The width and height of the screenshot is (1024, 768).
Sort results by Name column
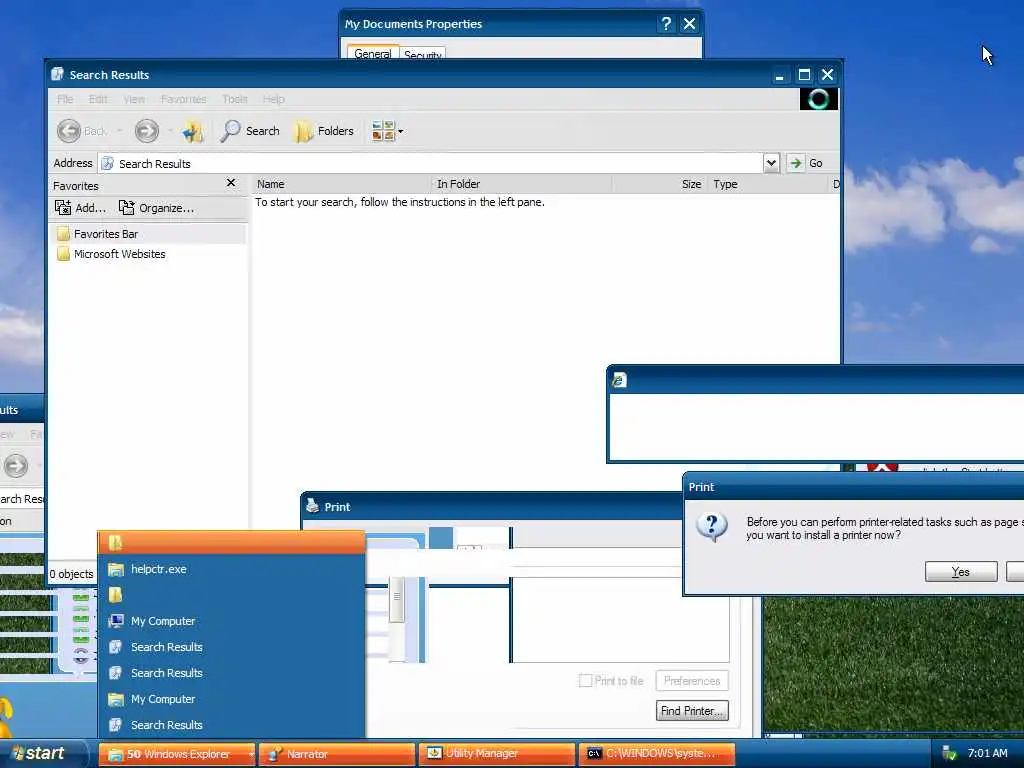(x=342, y=184)
